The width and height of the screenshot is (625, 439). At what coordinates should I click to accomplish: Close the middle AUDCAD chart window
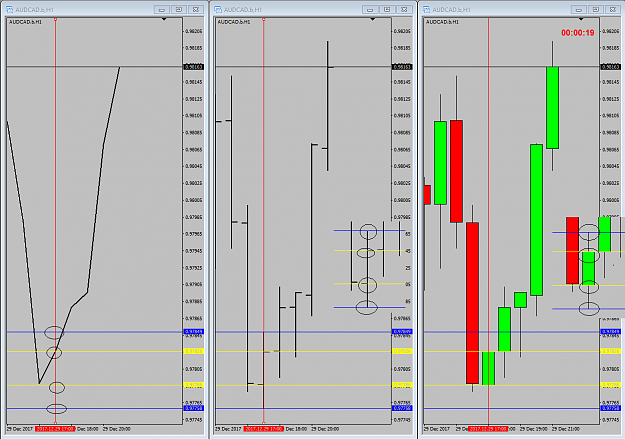pos(404,10)
